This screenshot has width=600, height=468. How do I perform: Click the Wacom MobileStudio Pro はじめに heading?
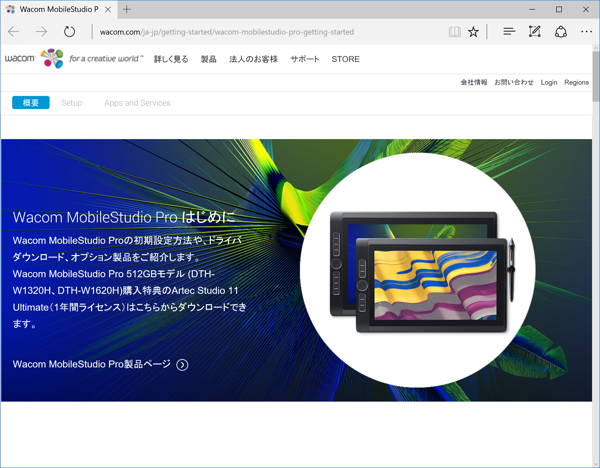(124, 217)
